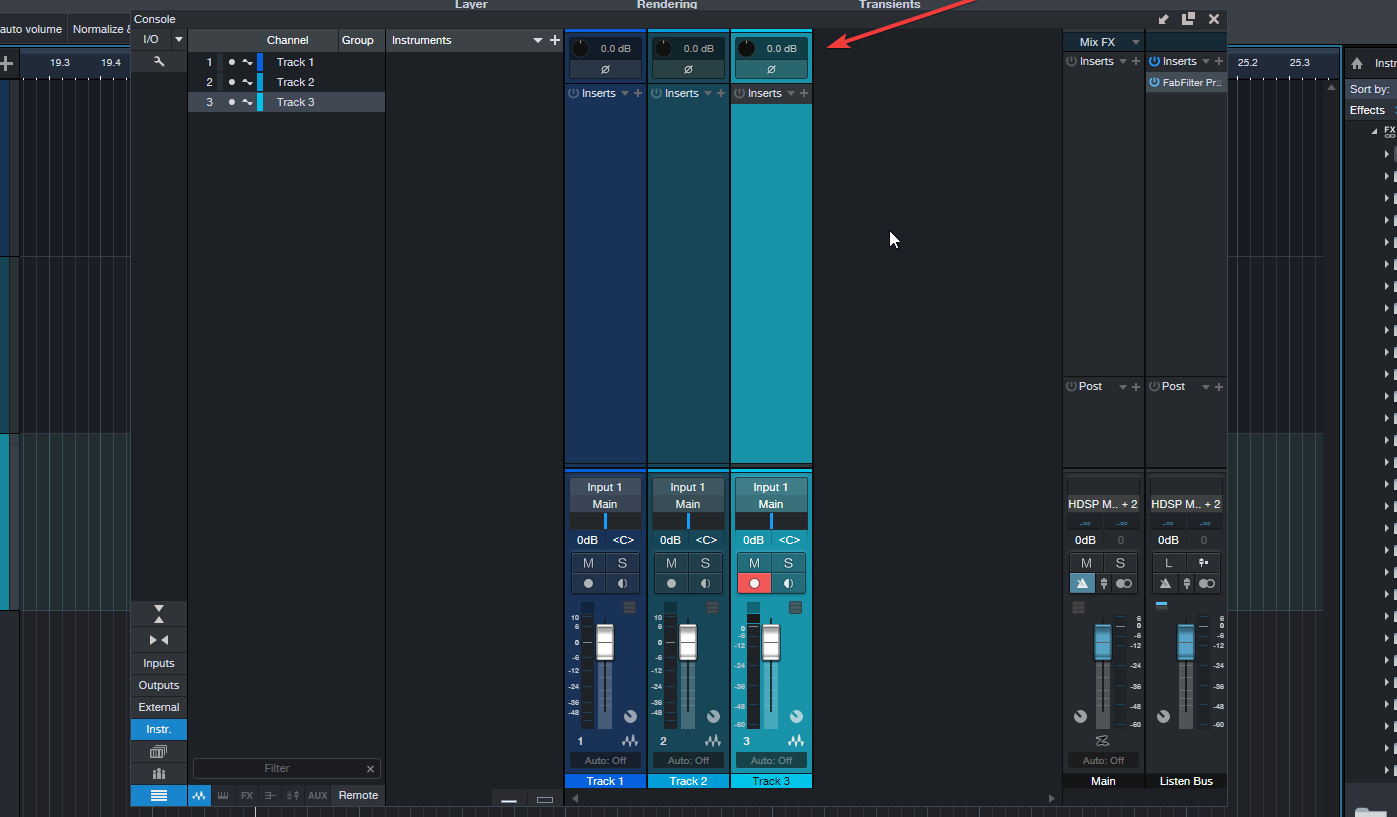
Task: Show the scenes panel icon
Action: coord(158,752)
